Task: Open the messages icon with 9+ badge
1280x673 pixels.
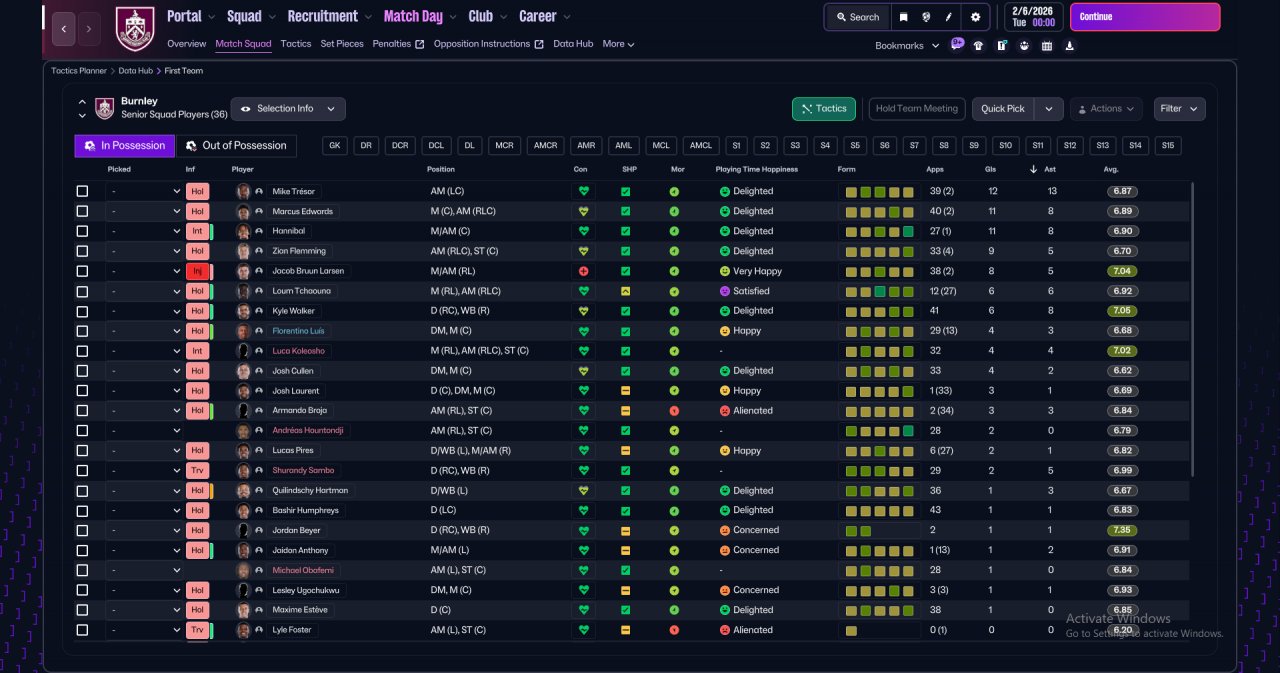Action: coord(957,45)
